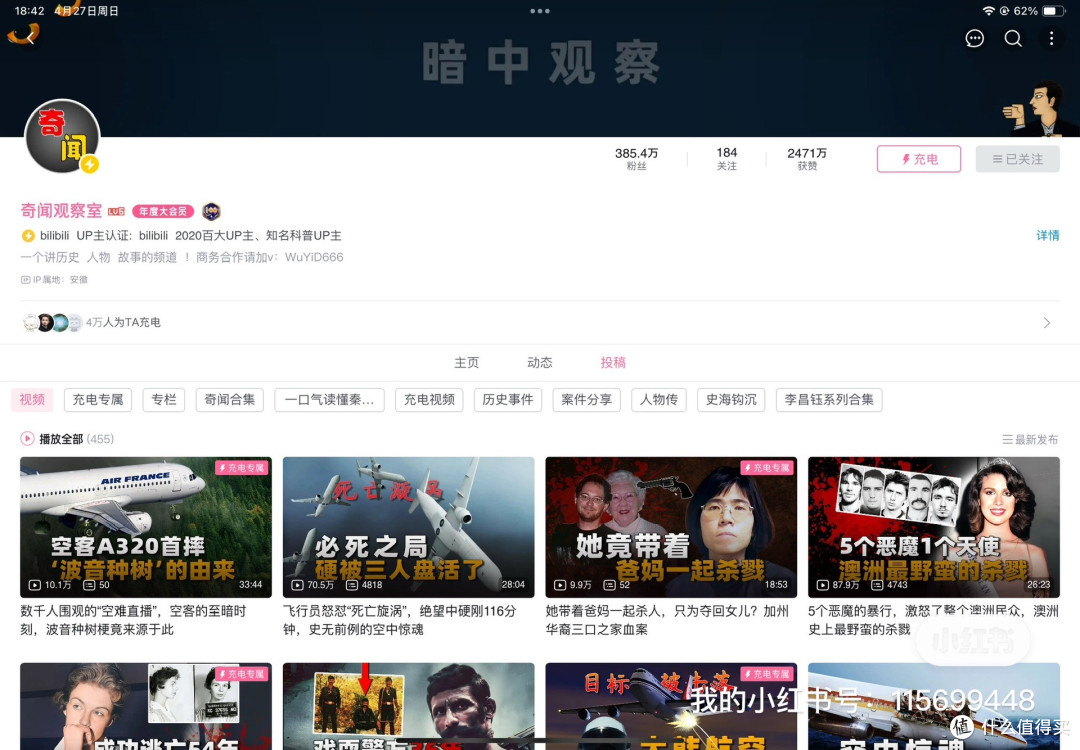The height and width of the screenshot is (750, 1080).
Task: Tap the play-all circular play icon
Action: (x=28, y=439)
